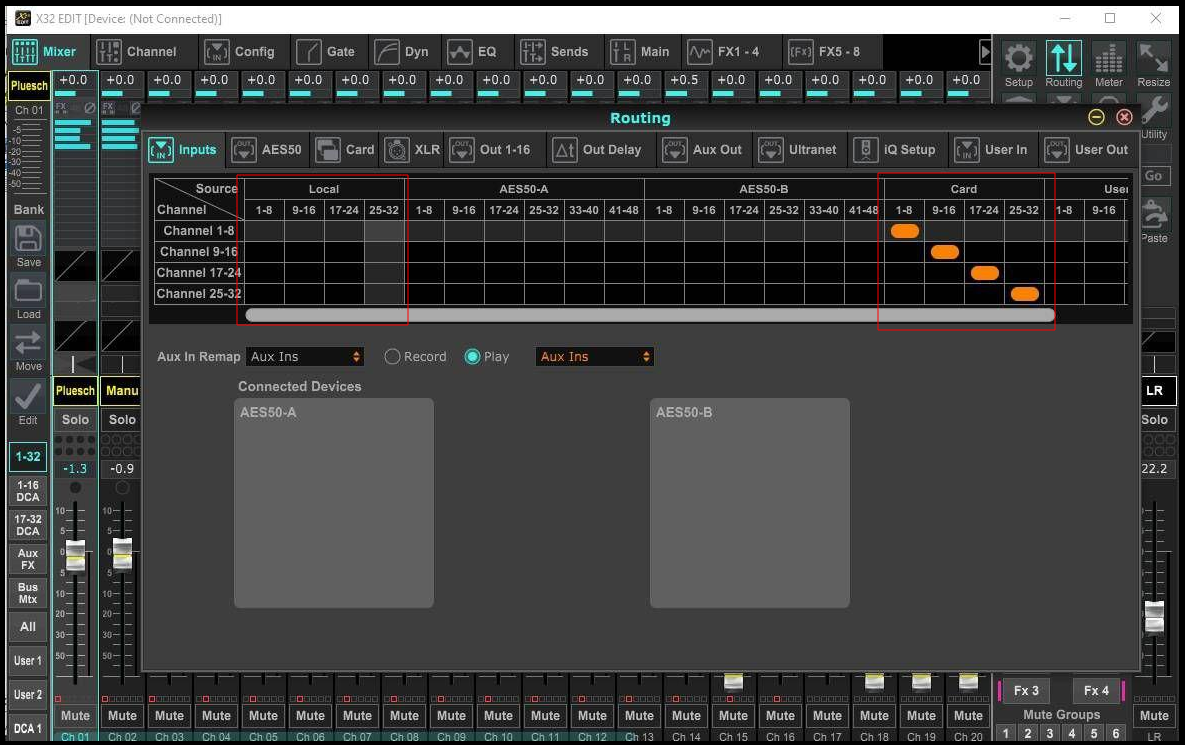Click the Utility wrench icon
This screenshot has width=1185, height=745.
tap(1155, 110)
